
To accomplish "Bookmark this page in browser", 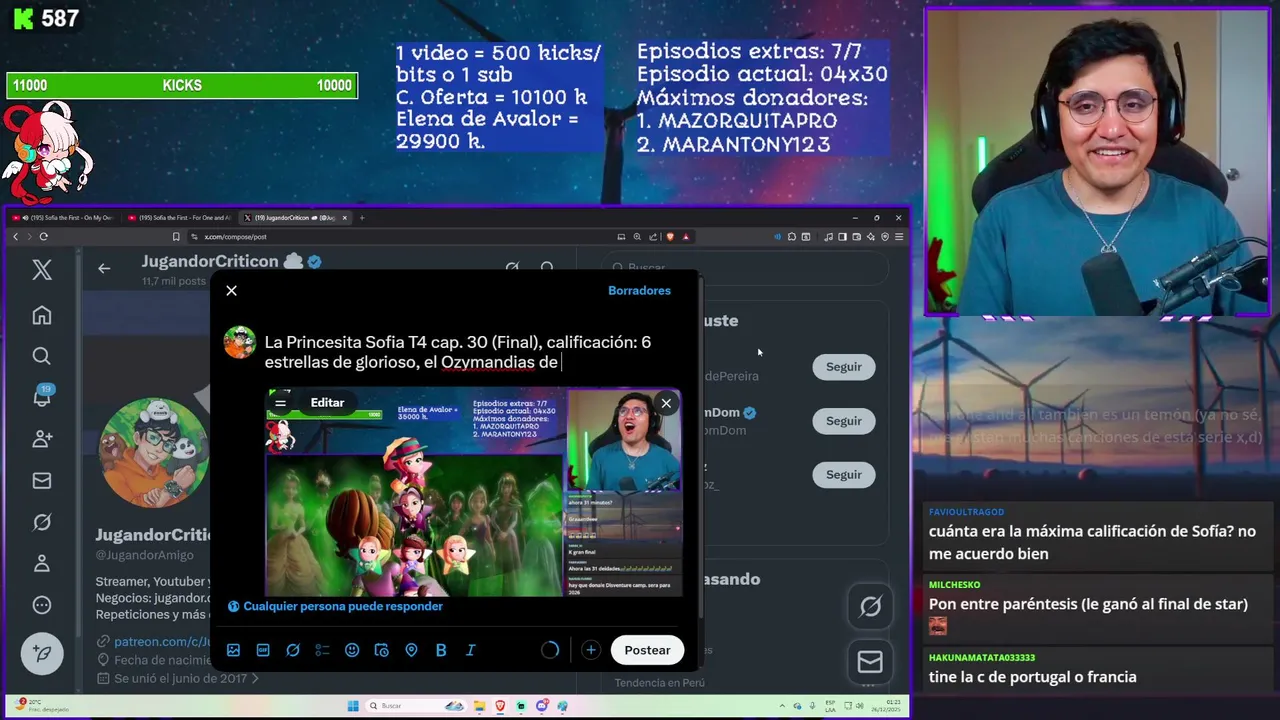I will pos(176,237).
